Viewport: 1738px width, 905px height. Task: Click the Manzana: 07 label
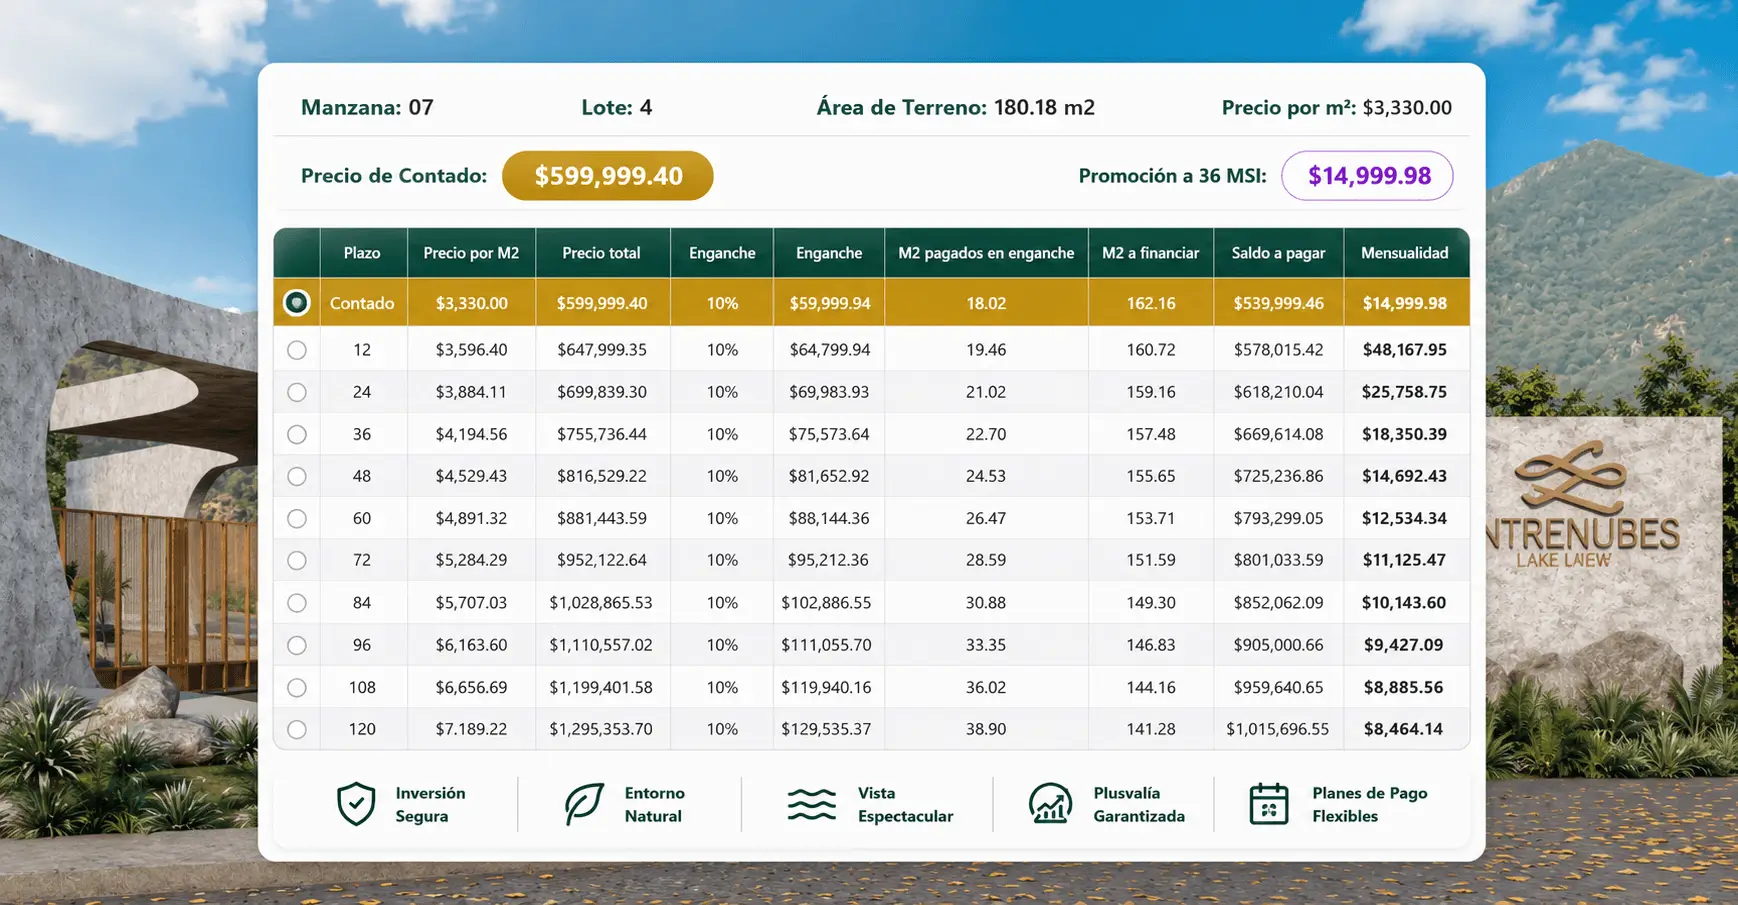(367, 107)
